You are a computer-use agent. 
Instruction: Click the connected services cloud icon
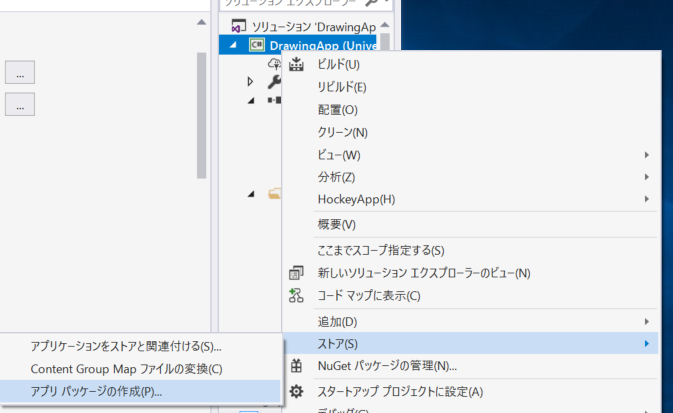[x=274, y=64]
